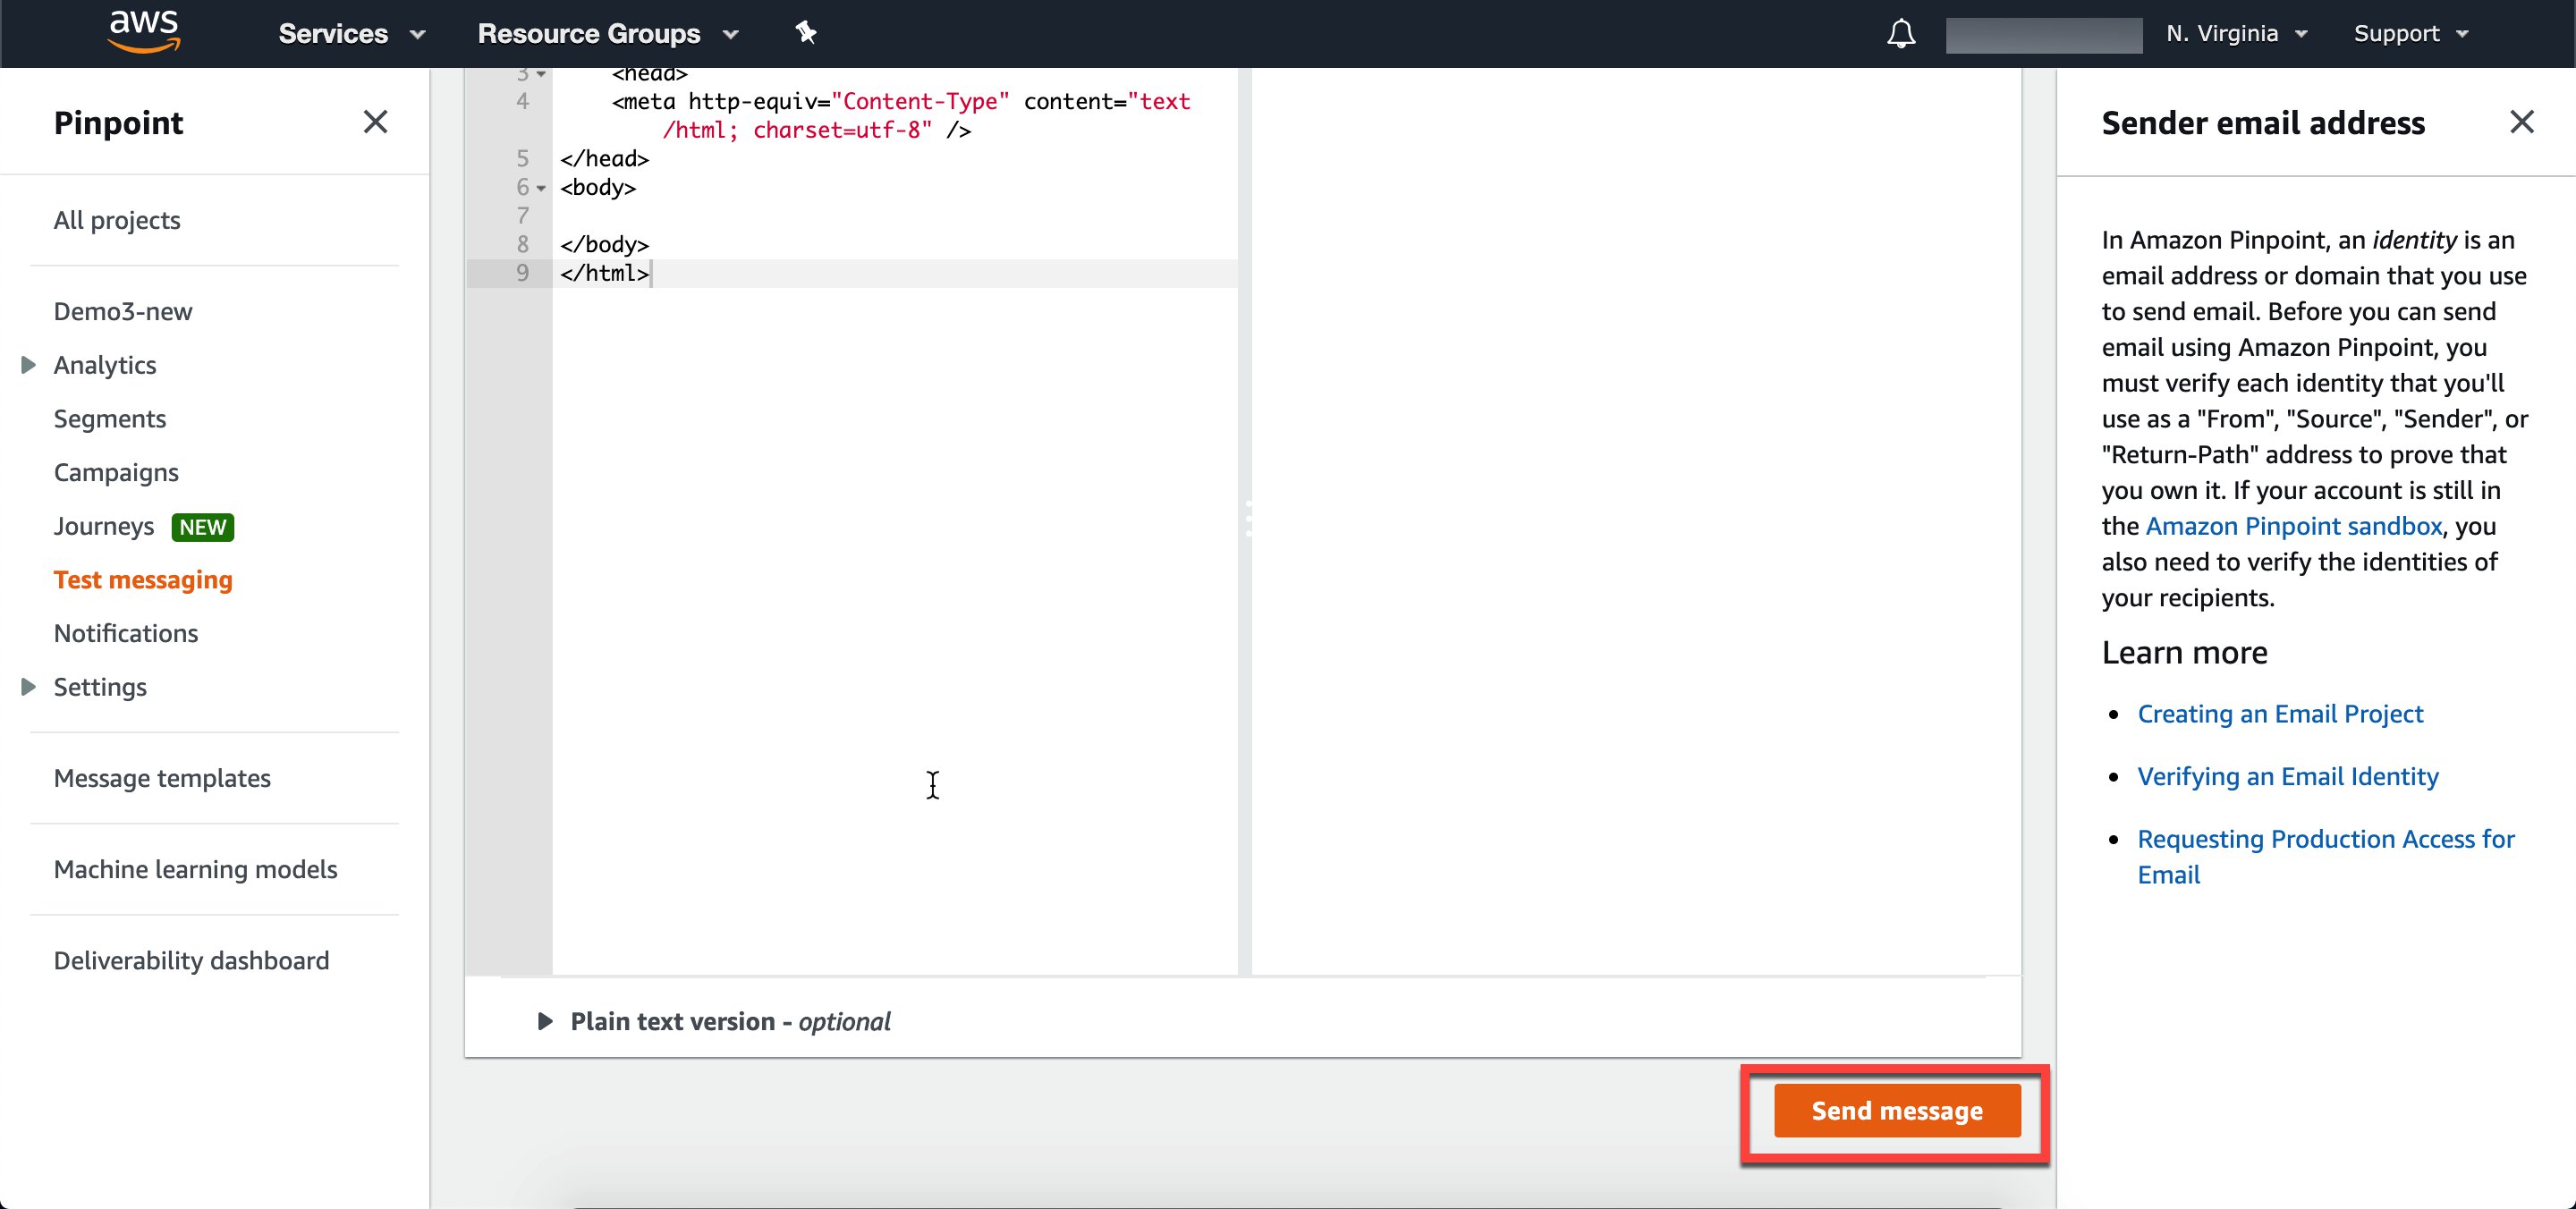This screenshot has height=1209, width=2576.
Task: Open Machine learning models
Action: (x=196, y=869)
